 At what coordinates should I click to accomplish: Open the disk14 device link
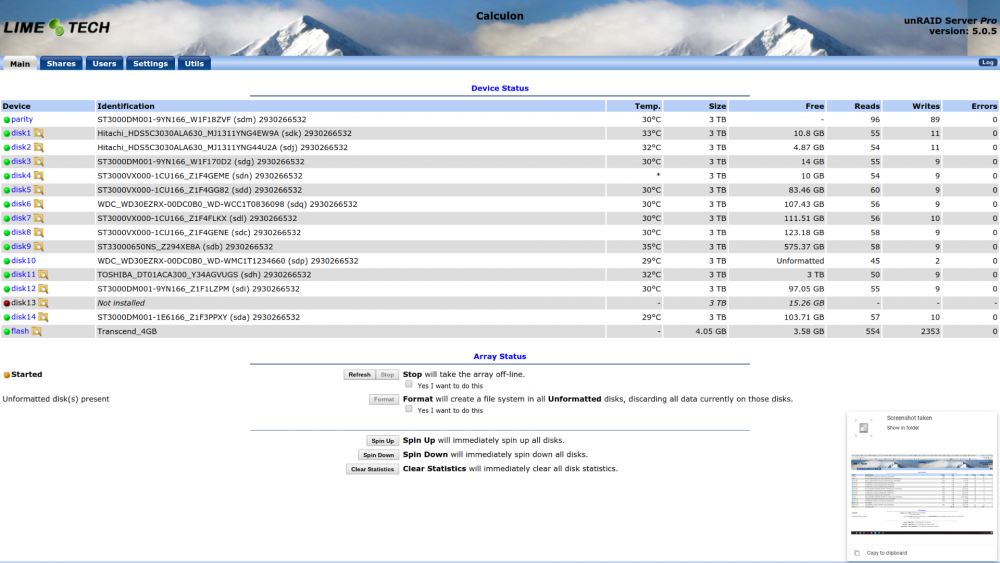[x=23, y=317]
